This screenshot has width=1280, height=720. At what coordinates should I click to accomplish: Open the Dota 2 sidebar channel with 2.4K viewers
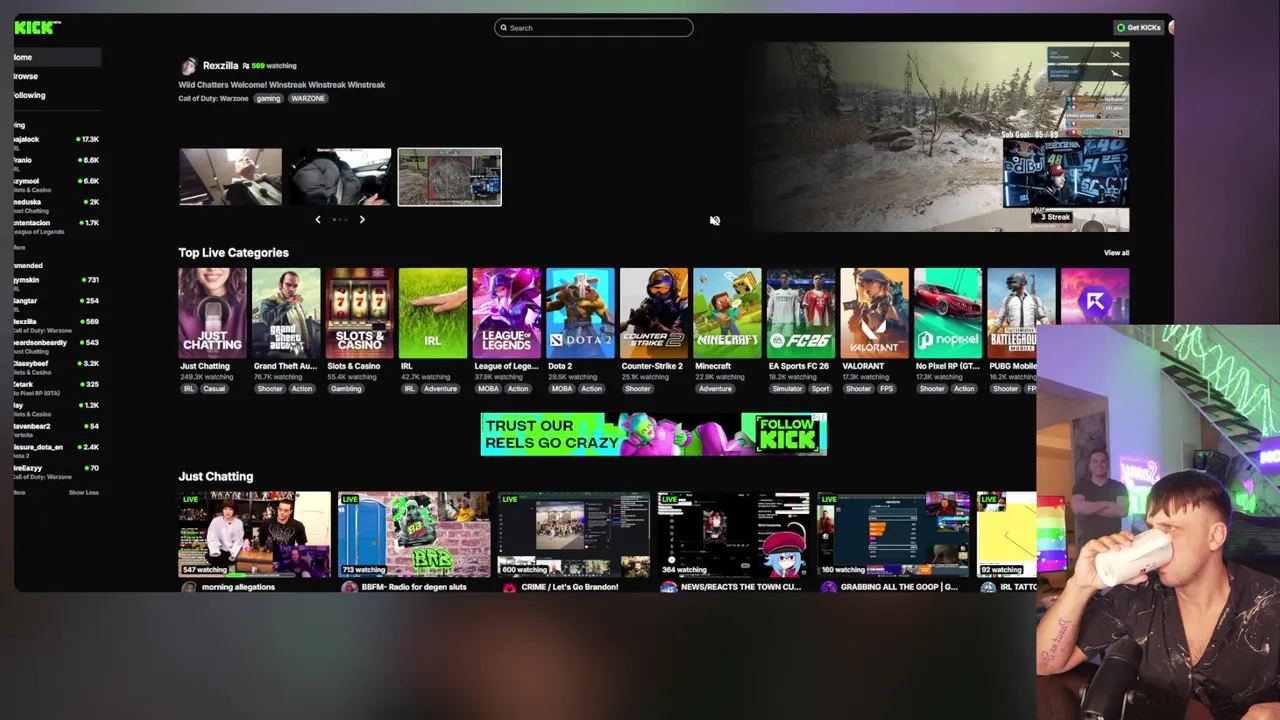tap(57, 451)
